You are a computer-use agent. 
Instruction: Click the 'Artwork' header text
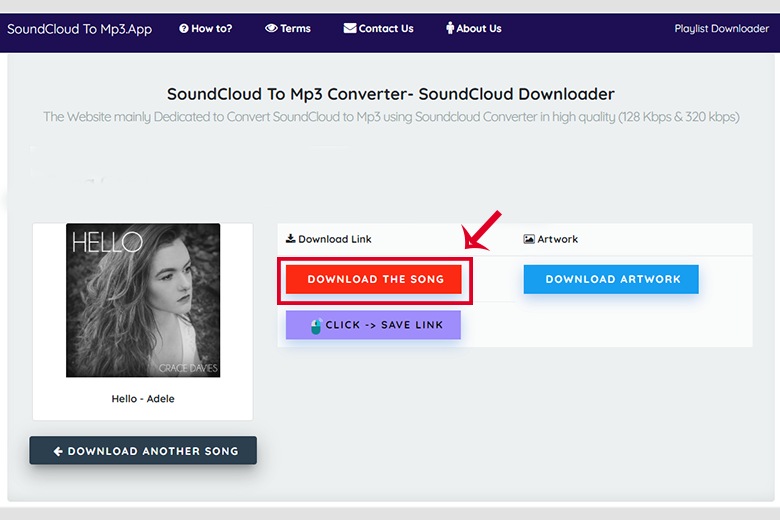coord(558,239)
